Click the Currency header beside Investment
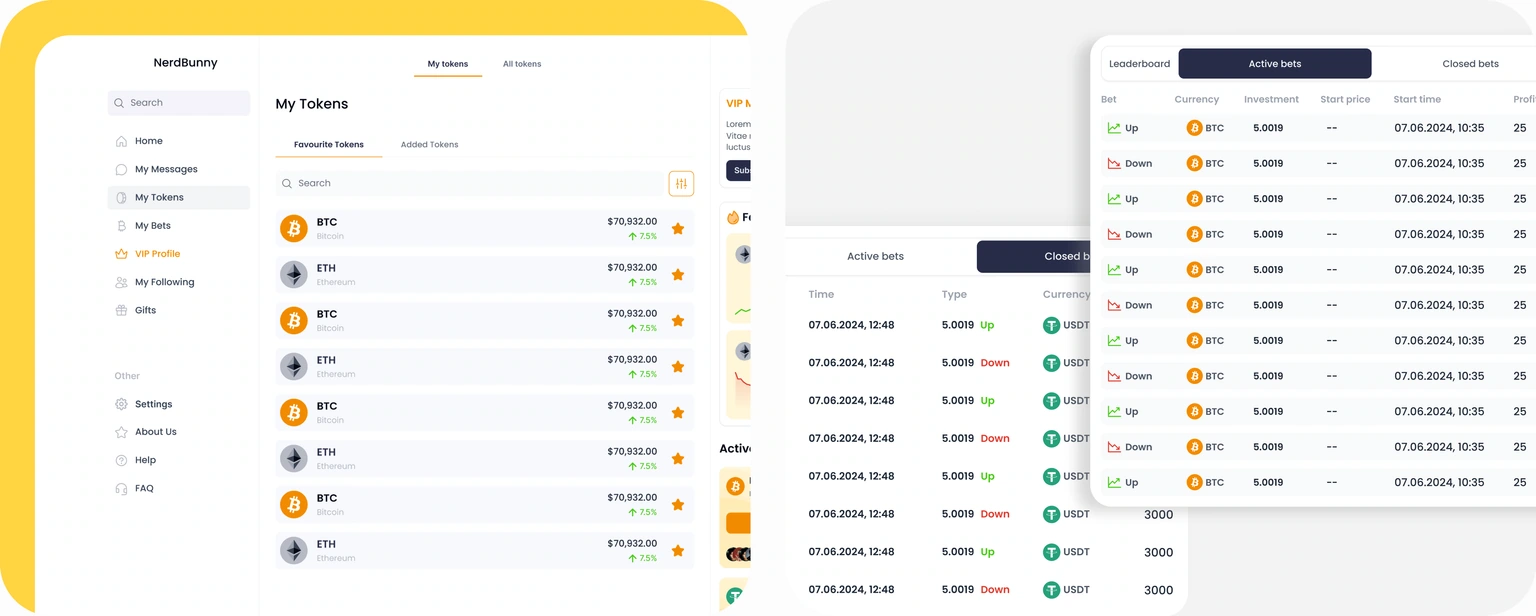Image resolution: width=1536 pixels, height=616 pixels. tap(1197, 99)
